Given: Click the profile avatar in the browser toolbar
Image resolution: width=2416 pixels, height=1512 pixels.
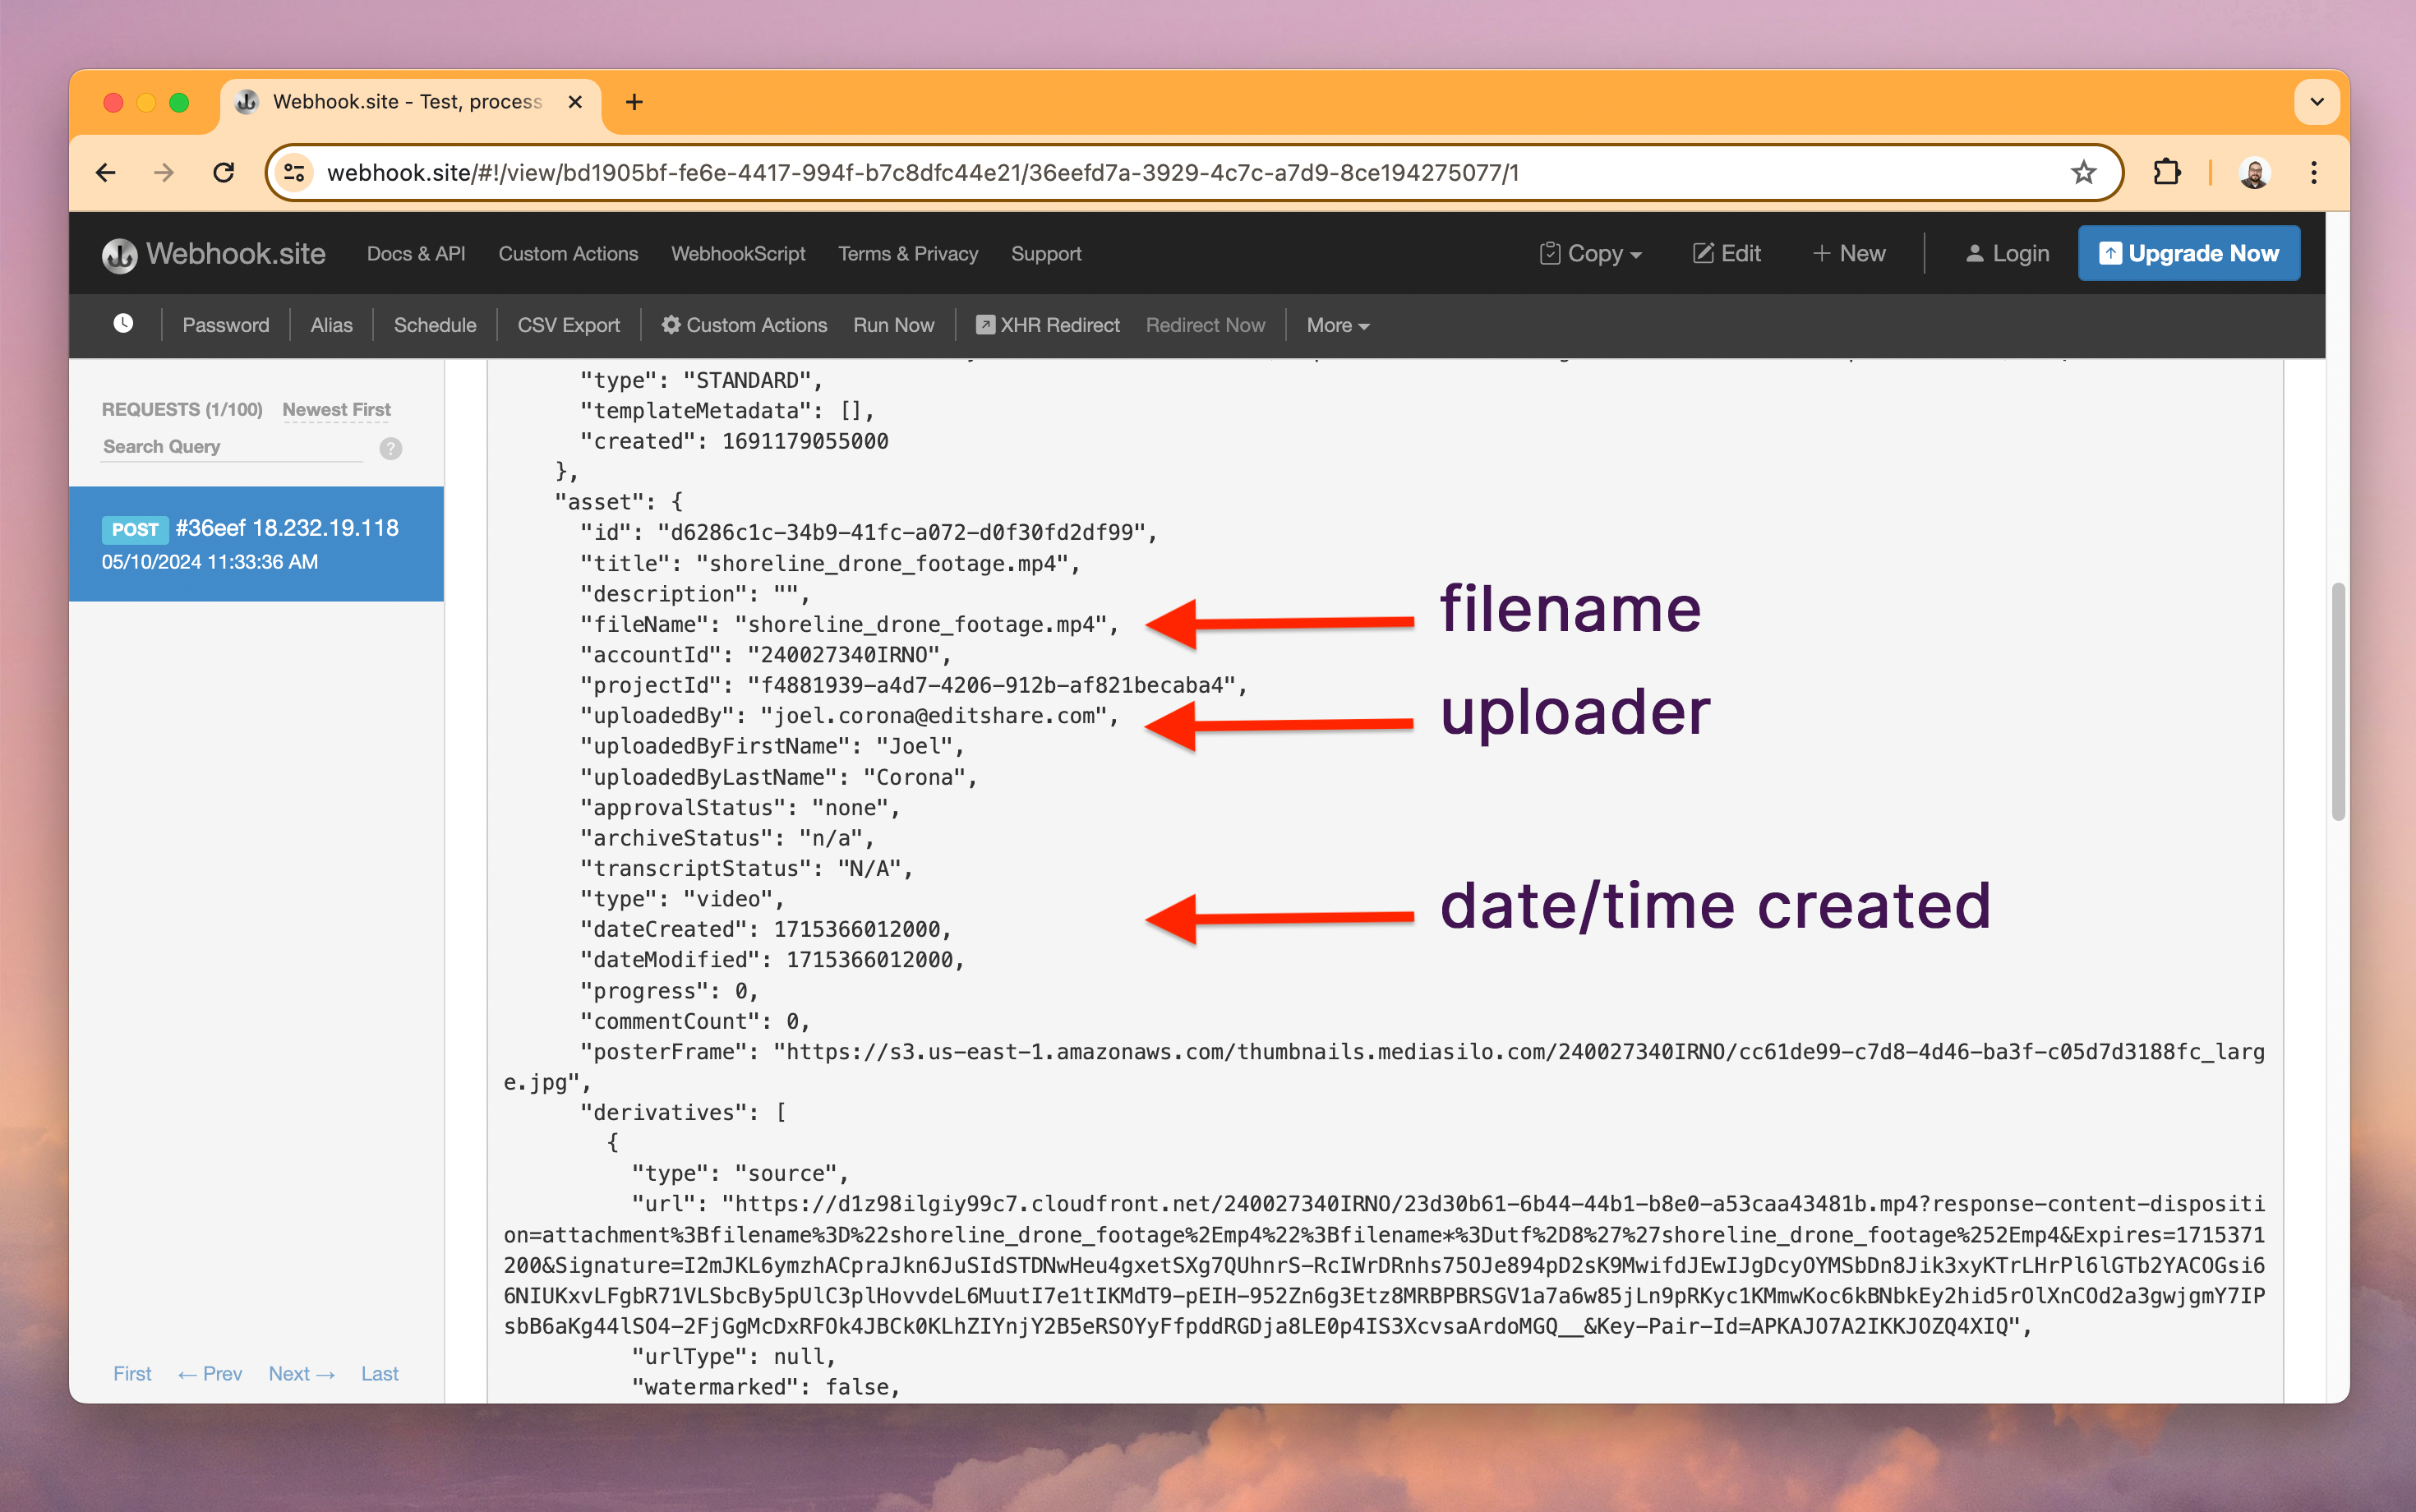Looking at the screenshot, I should coord(2256,172).
